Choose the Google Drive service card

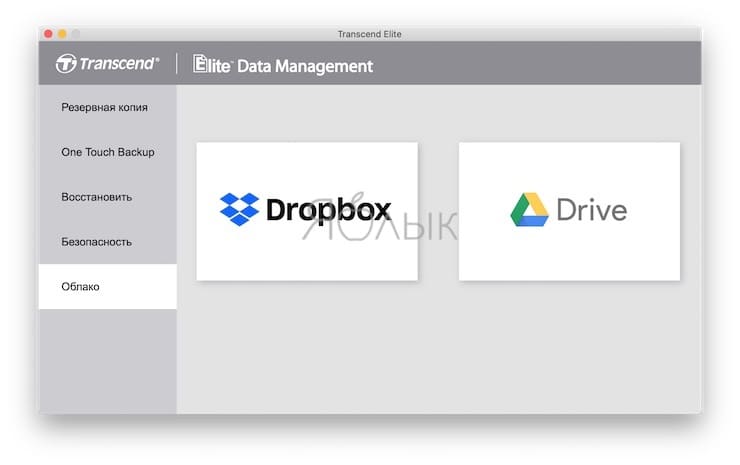coord(569,211)
